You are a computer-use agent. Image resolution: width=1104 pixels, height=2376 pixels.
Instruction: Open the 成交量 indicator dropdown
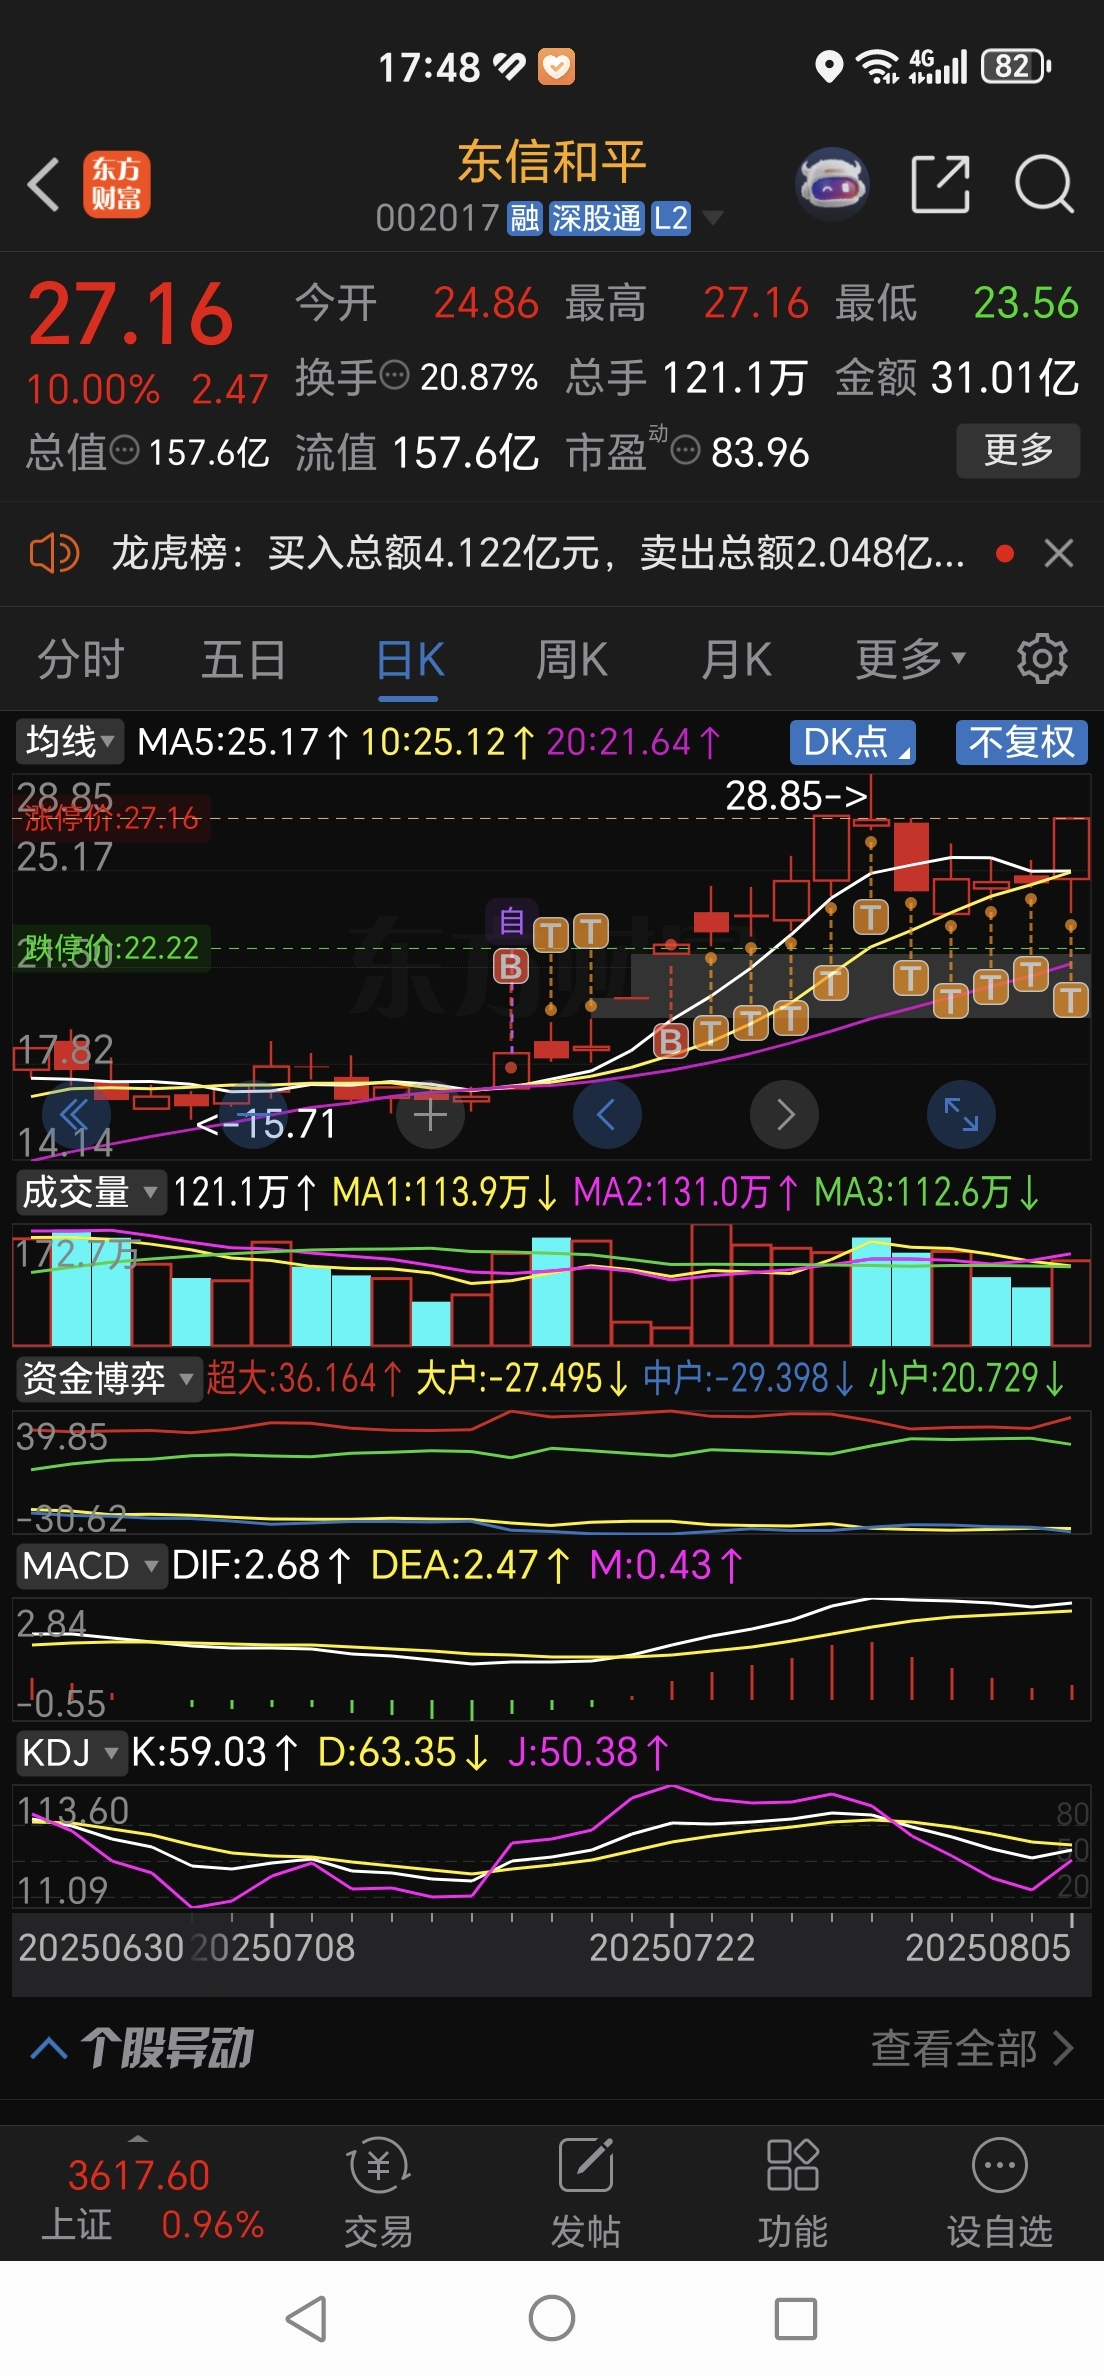tap(90, 1192)
